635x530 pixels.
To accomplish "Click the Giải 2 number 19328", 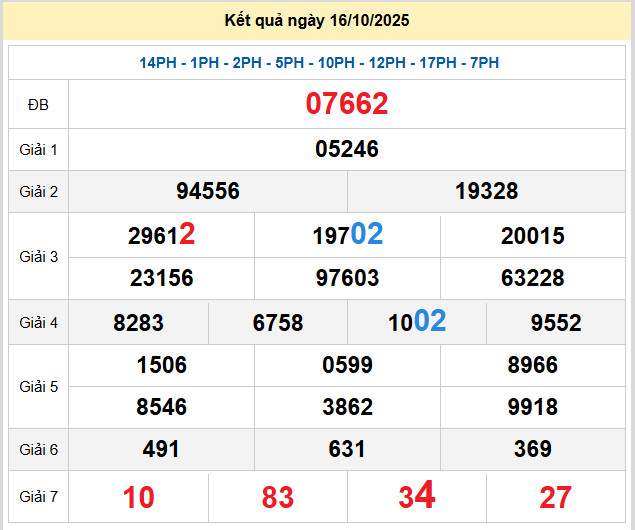I will pyautogui.click(x=486, y=191).
